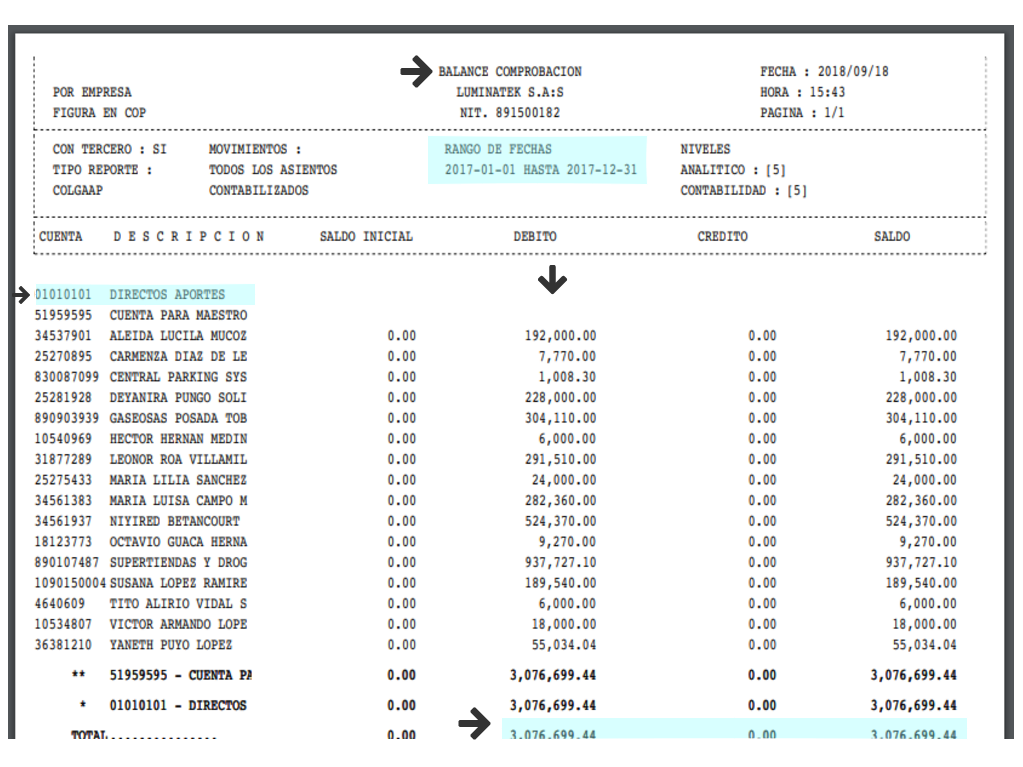Click the arrow pointing at the total debit
The width and height of the screenshot is (1023, 767).
tap(475, 724)
